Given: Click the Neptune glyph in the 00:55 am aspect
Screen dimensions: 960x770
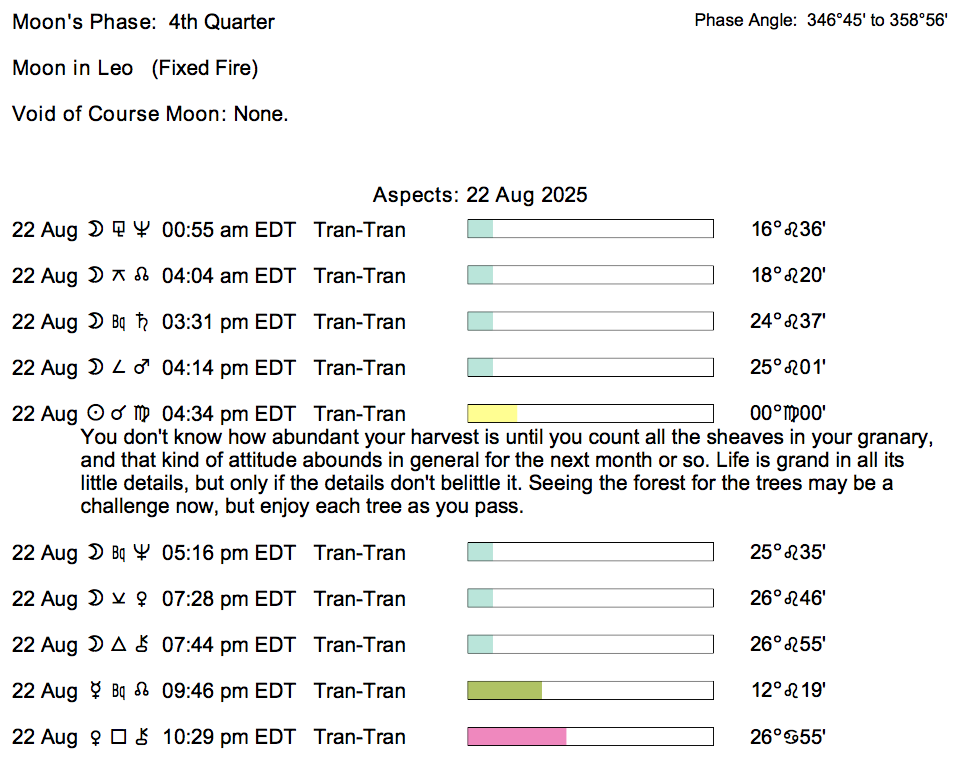Looking at the screenshot, I should (x=141, y=230).
